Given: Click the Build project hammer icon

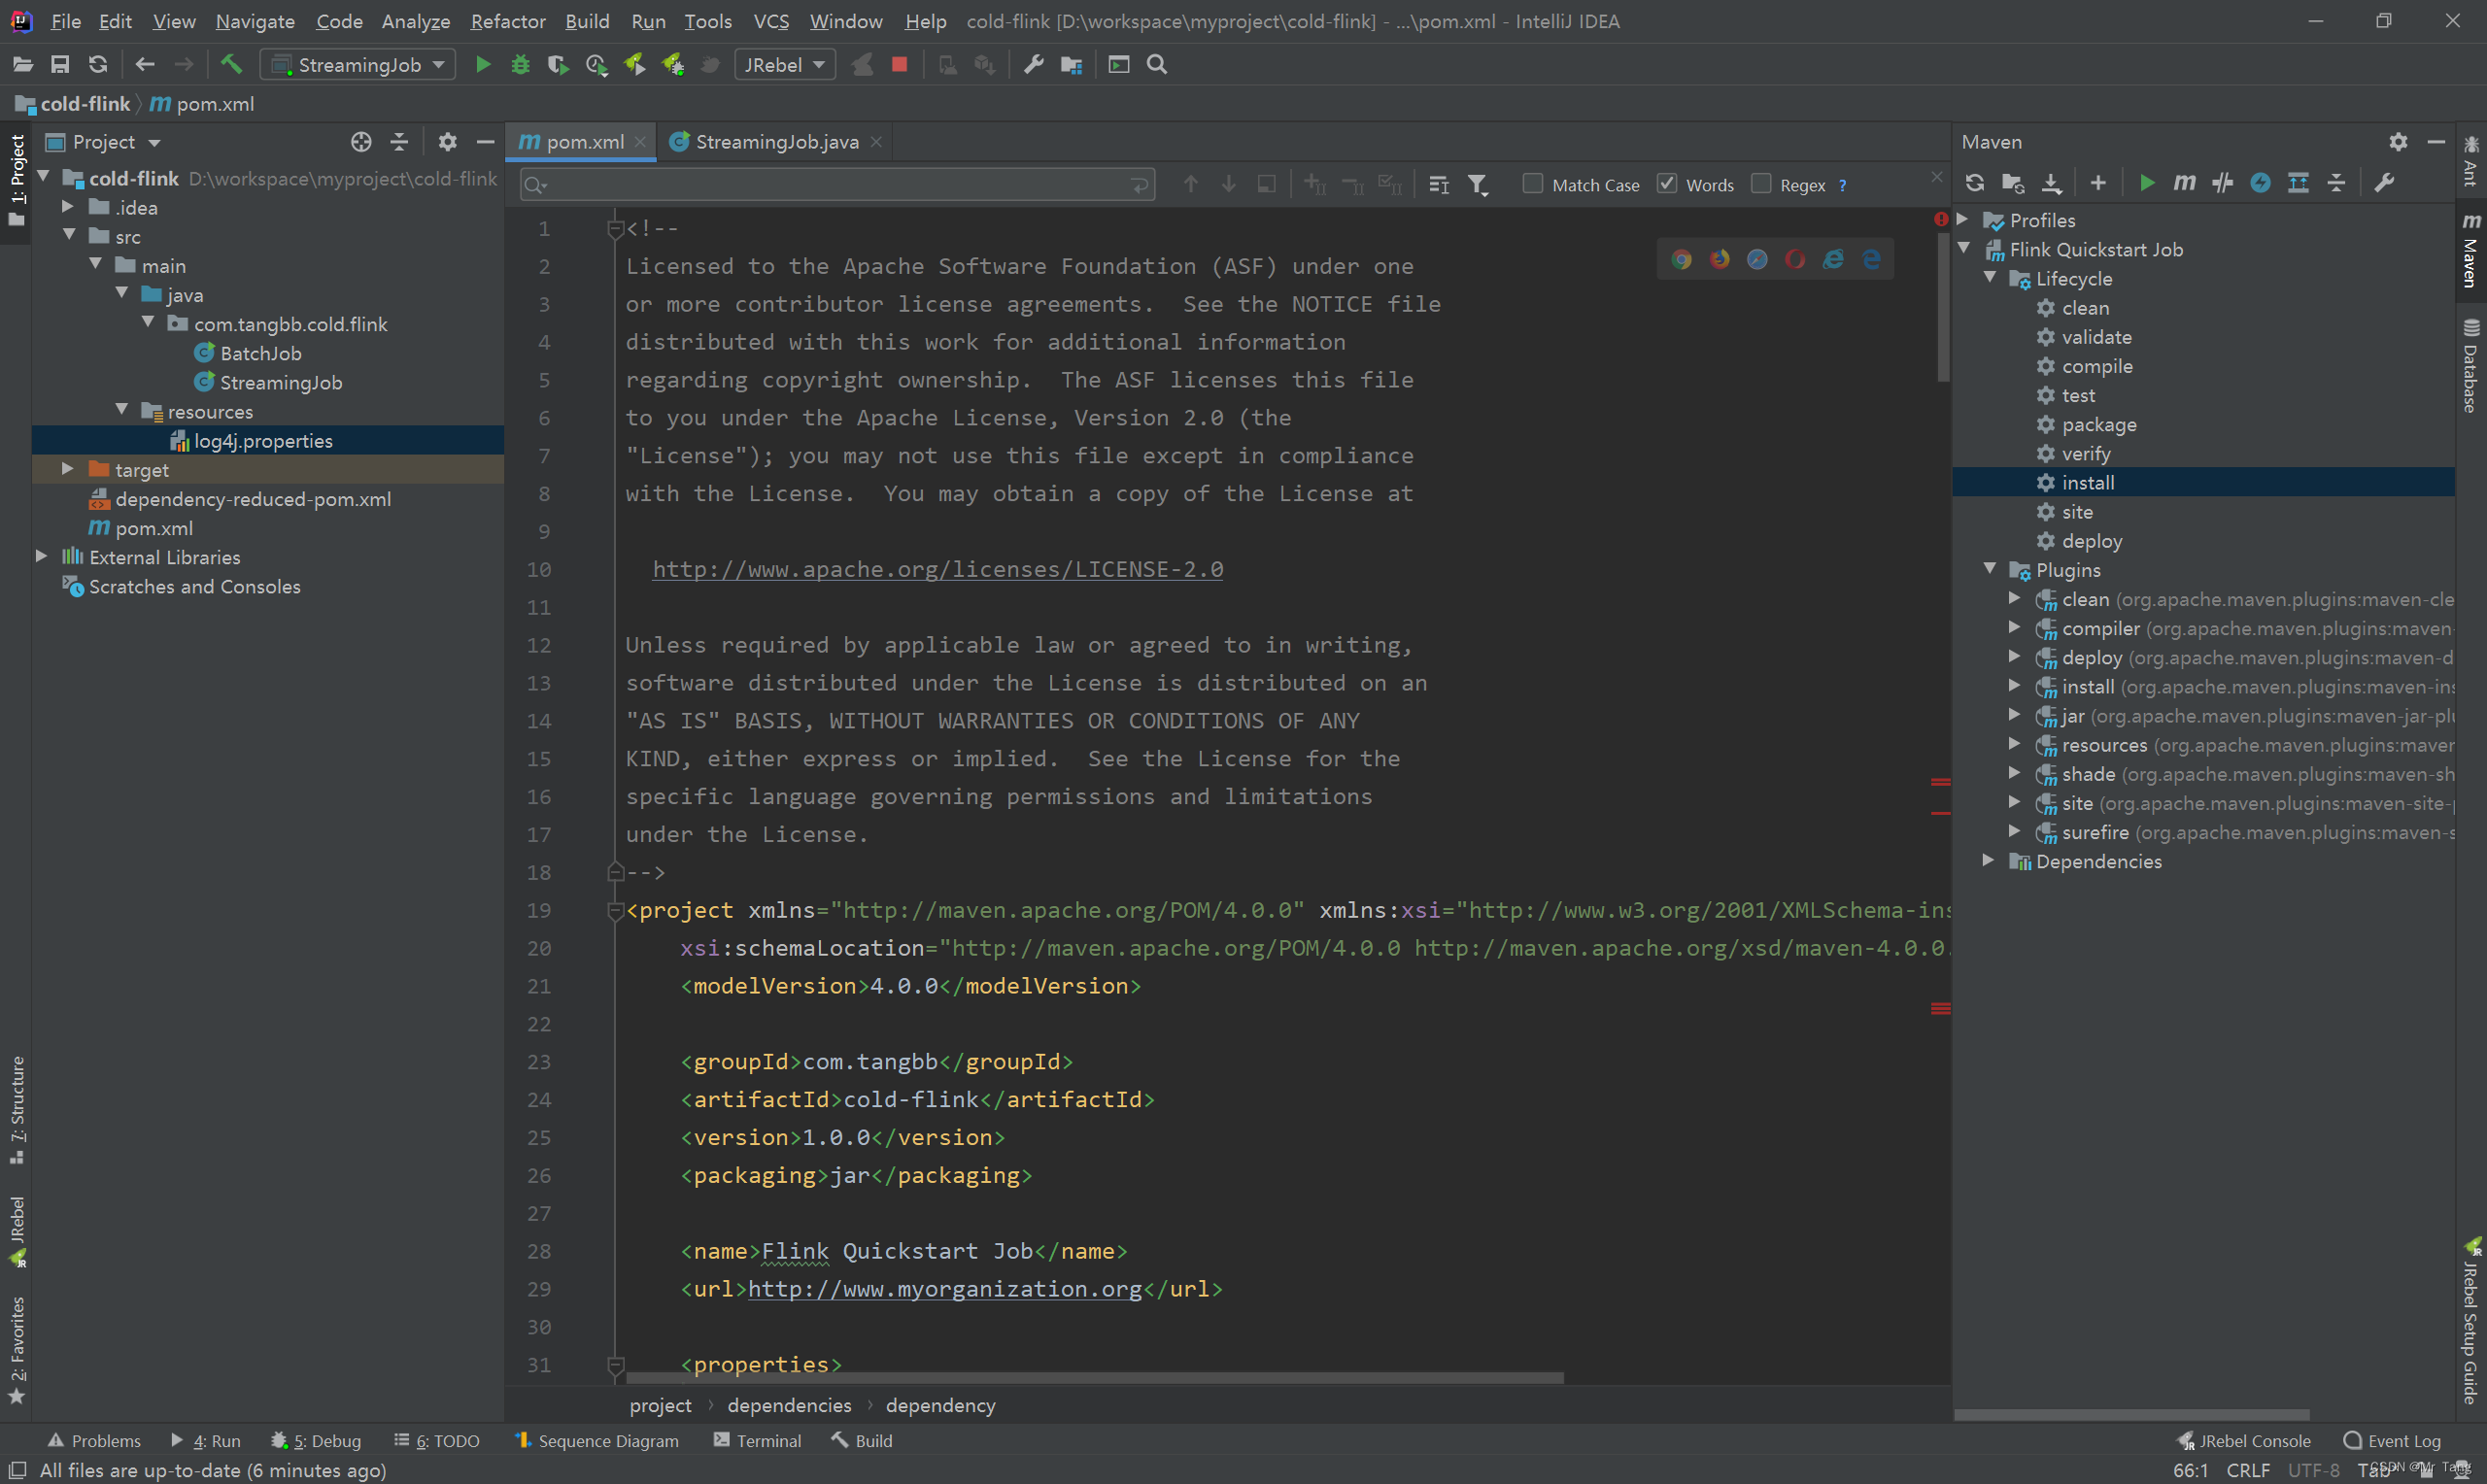Looking at the screenshot, I should click(231, 65).
